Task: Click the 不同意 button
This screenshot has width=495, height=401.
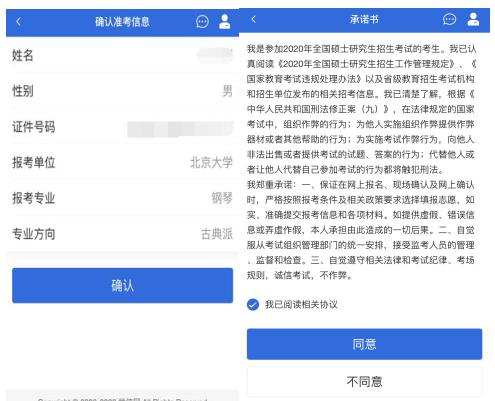Action: (x=364, y=381)
